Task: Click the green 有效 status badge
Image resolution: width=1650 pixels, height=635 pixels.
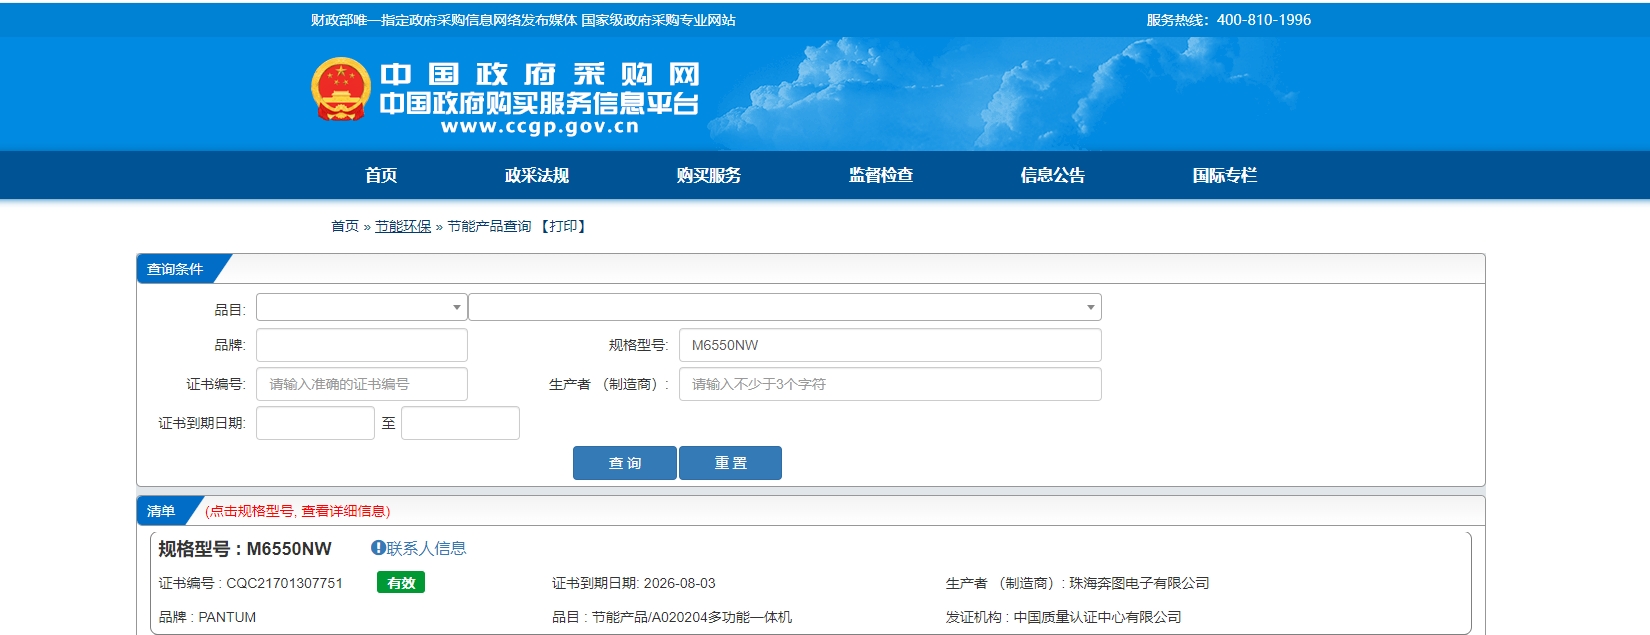Action: point(401,583)
